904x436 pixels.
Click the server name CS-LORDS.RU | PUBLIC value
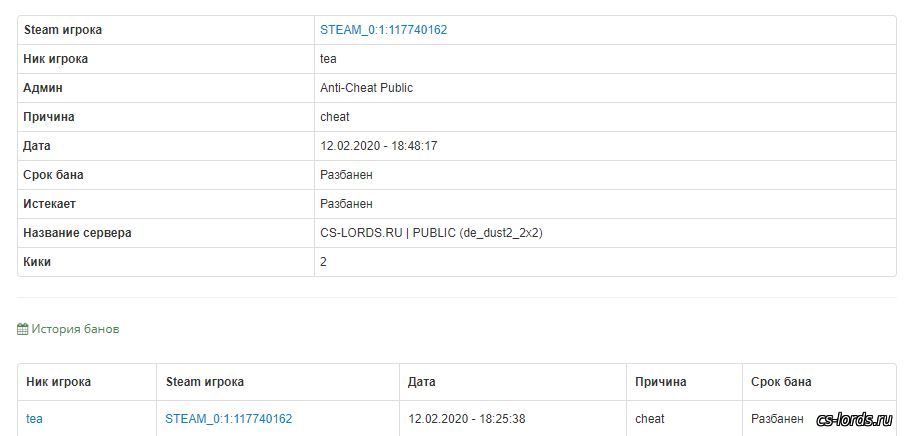(431, 233)
